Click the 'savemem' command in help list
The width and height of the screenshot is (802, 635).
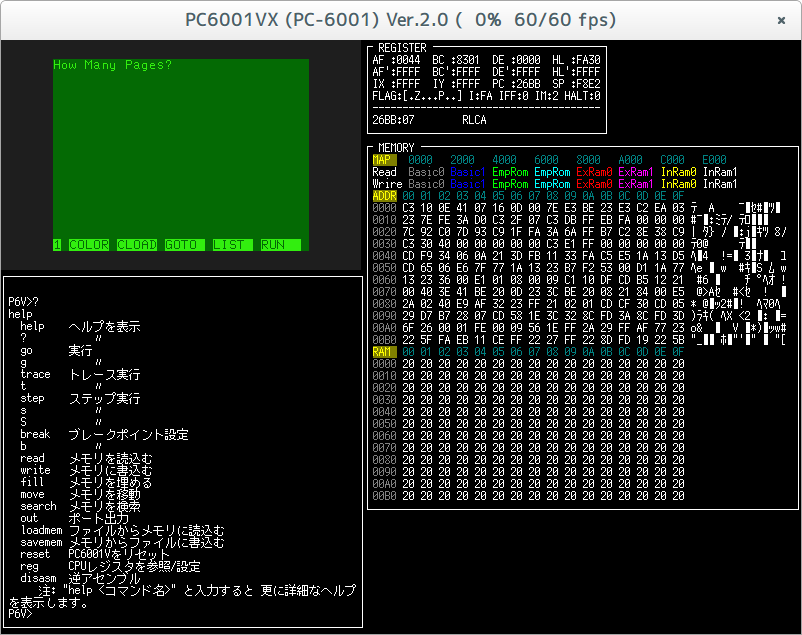pos(41,542)
